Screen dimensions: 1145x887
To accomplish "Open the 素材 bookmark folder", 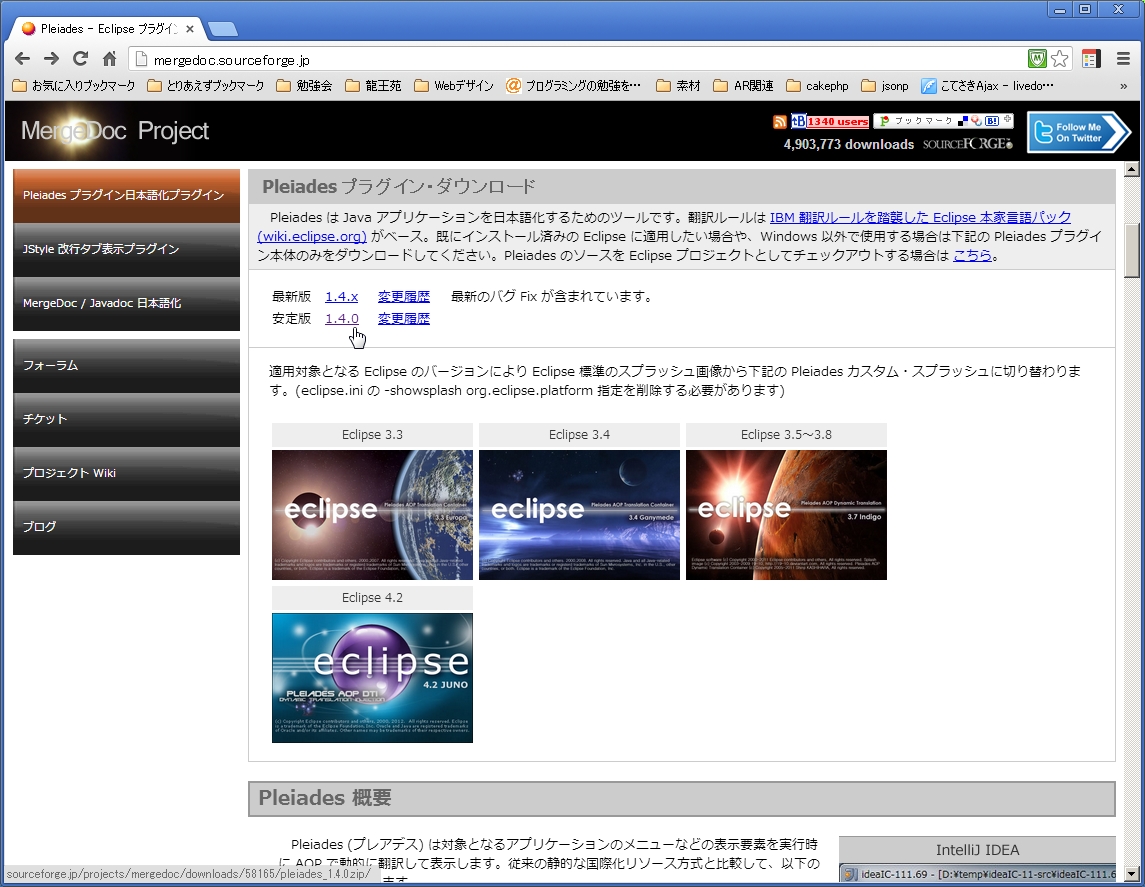I will coord(678,86).
